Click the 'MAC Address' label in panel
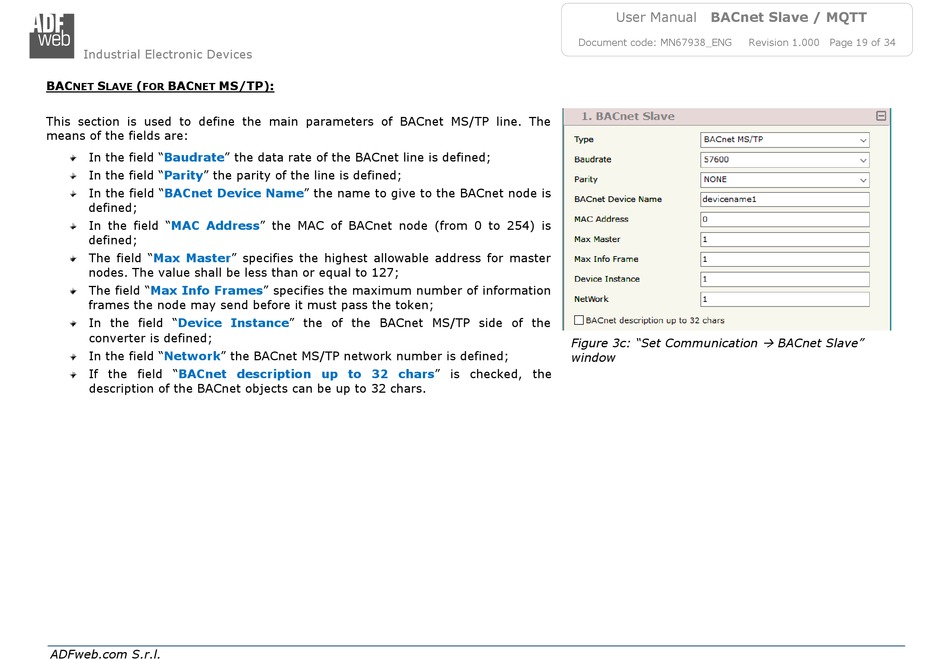This screenshot has width=950, height=659. tap(601, 219)
